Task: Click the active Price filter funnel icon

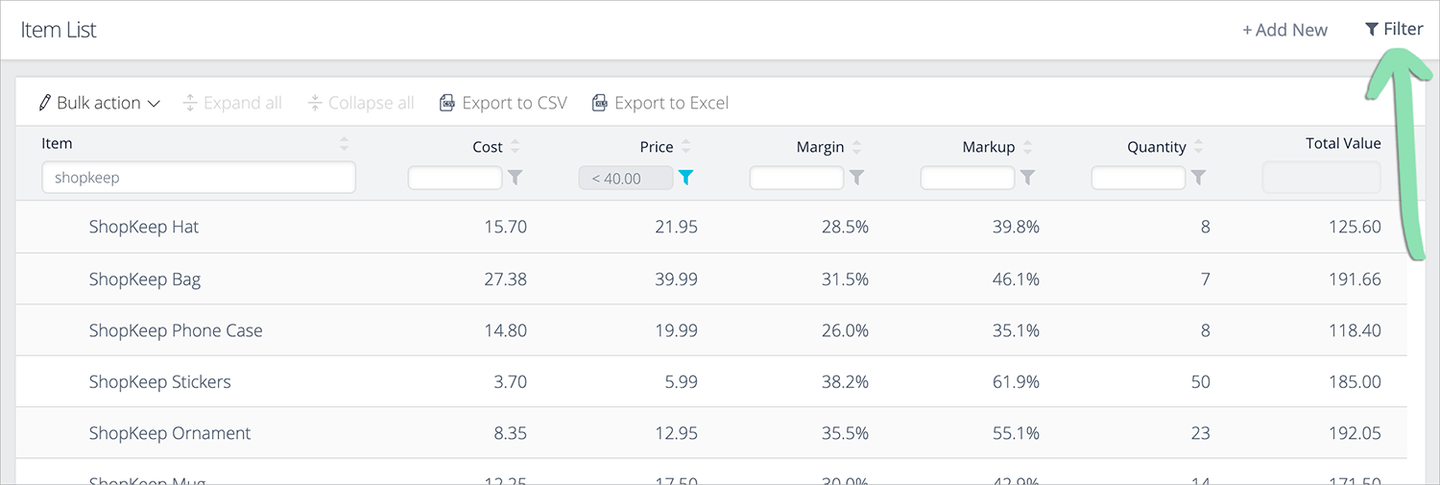Action: [x=686, y=178]
